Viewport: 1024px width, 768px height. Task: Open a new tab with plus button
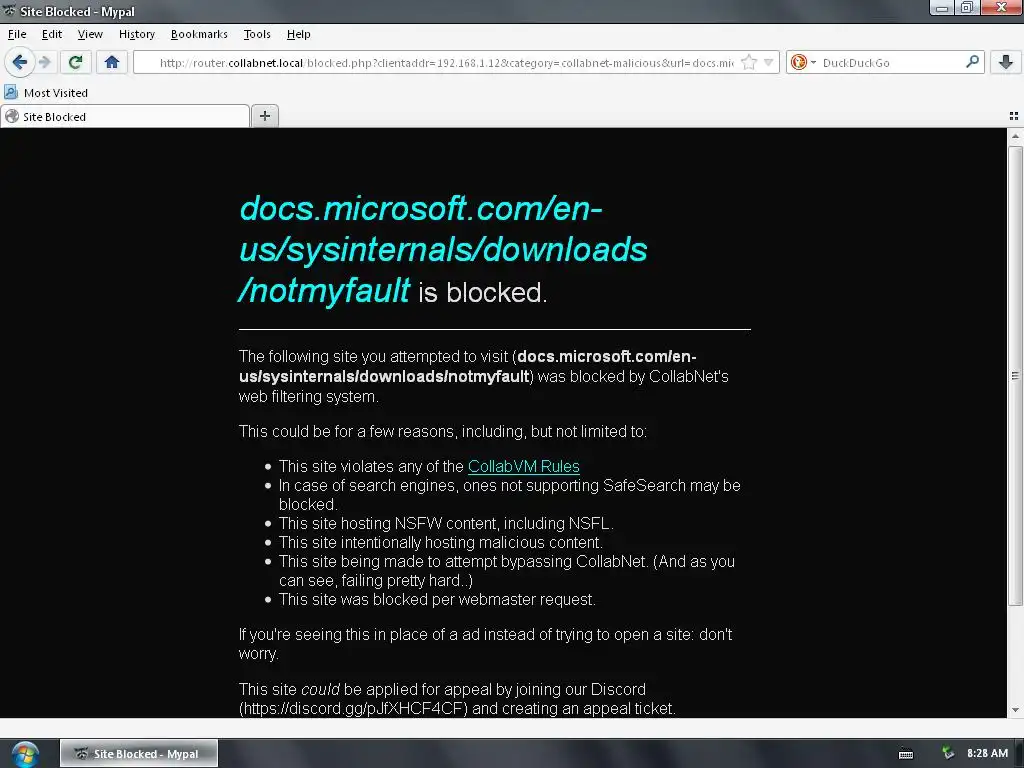(x=264, y=116)
